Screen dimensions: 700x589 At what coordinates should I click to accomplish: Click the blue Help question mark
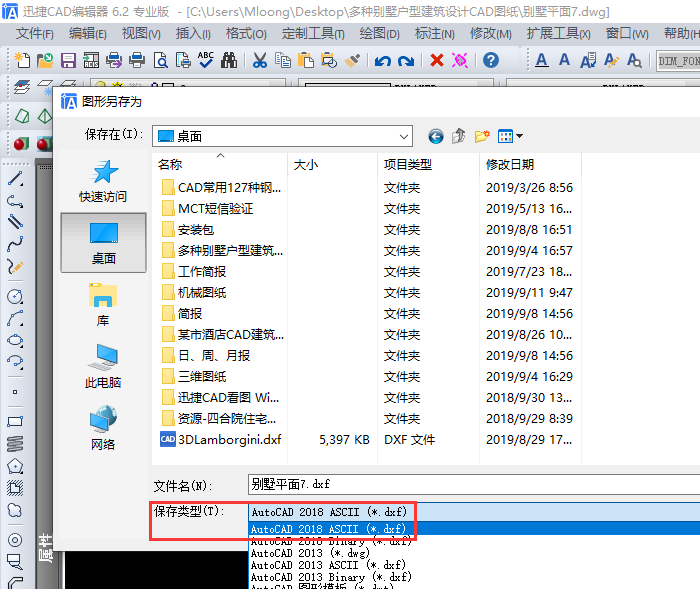(x=491, y=60)
